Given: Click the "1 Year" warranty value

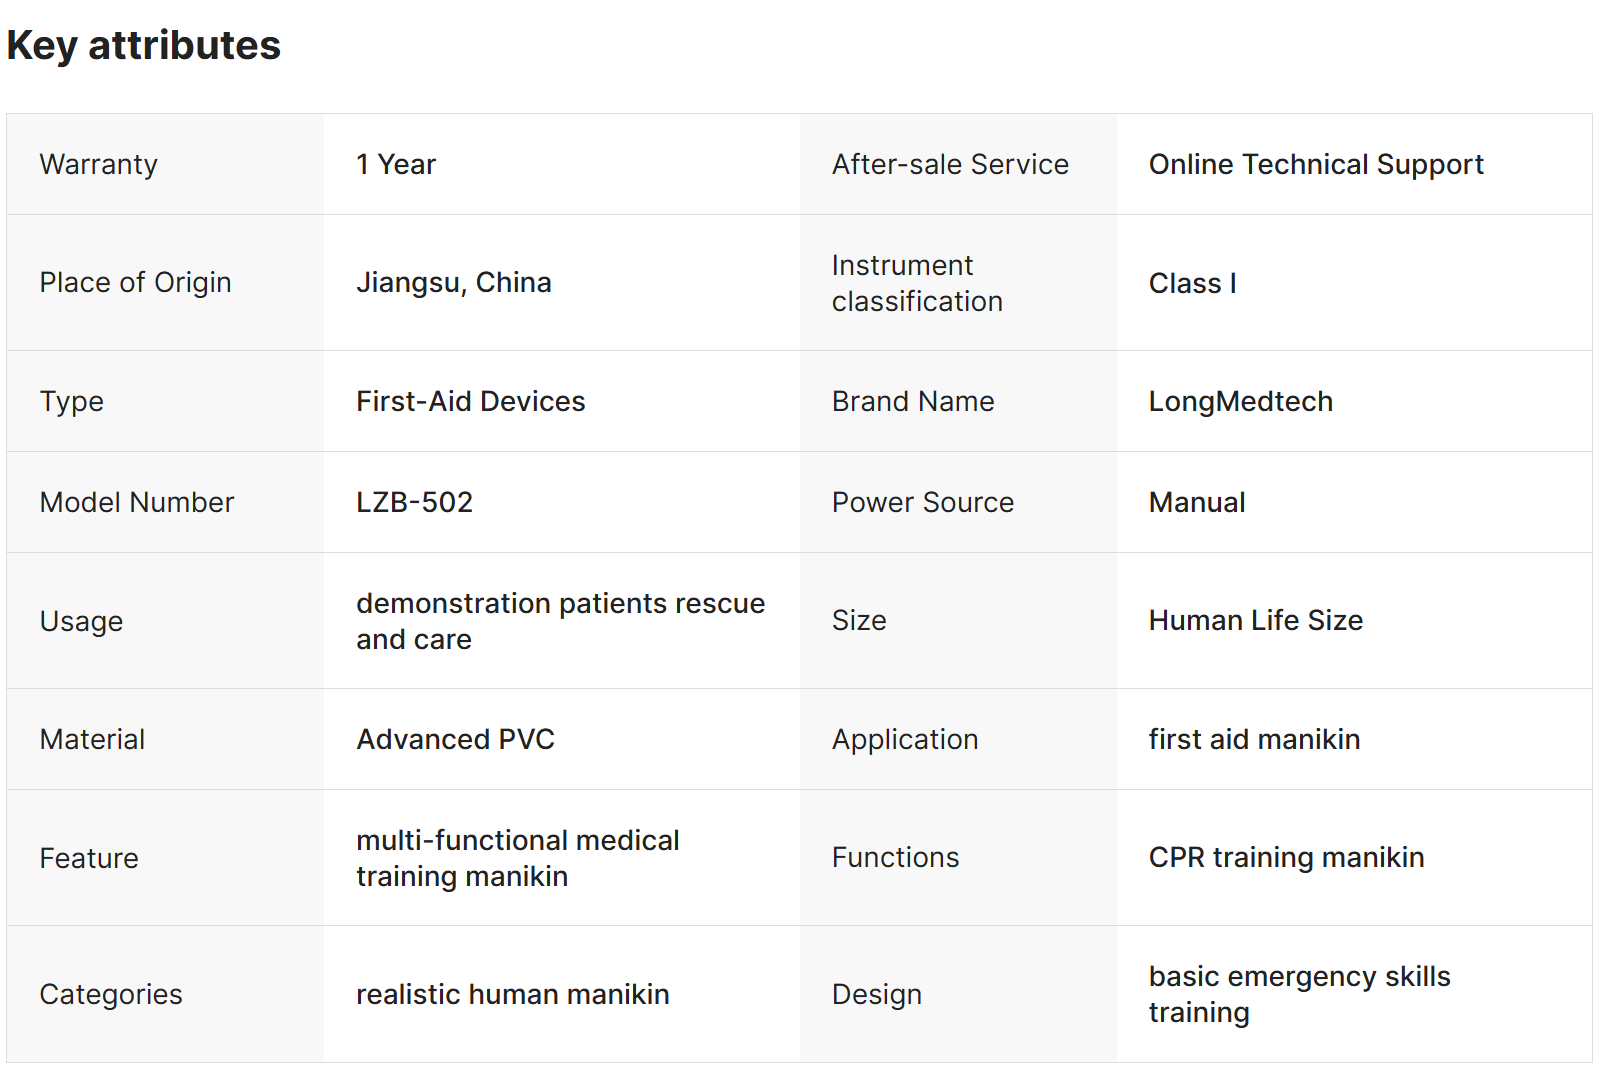Looking at the screenshot, I should [396, 164].
